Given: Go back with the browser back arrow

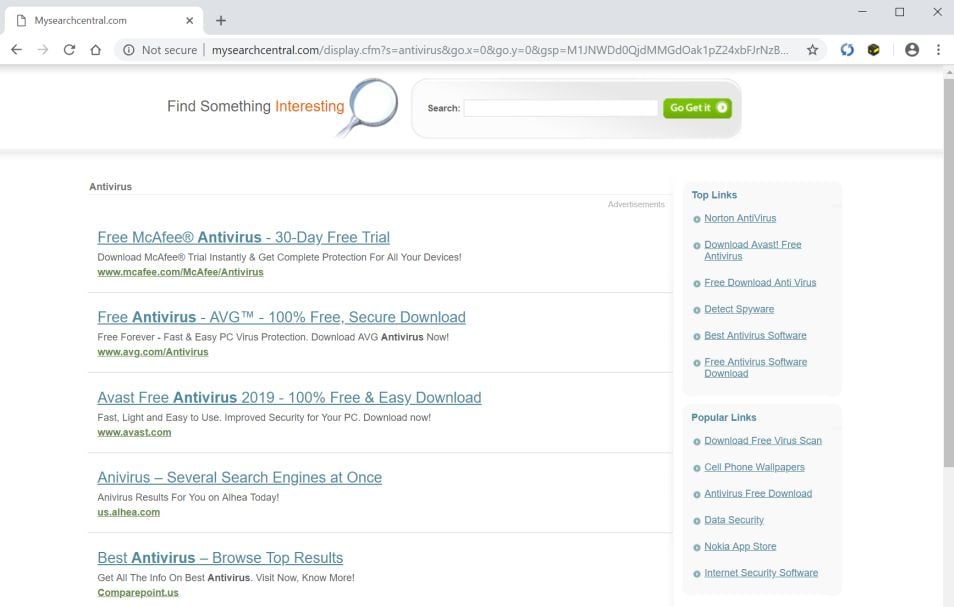Looking at the screenshot, I should 16,50.
